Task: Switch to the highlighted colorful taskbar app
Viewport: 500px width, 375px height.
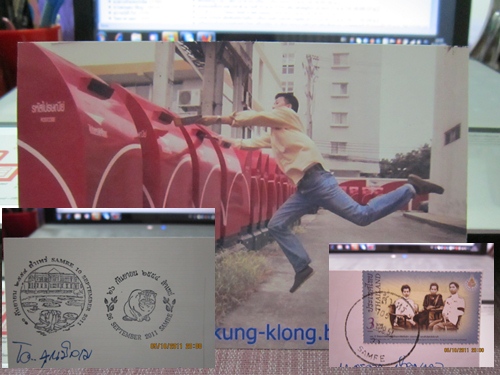Action: click(170, 36)
